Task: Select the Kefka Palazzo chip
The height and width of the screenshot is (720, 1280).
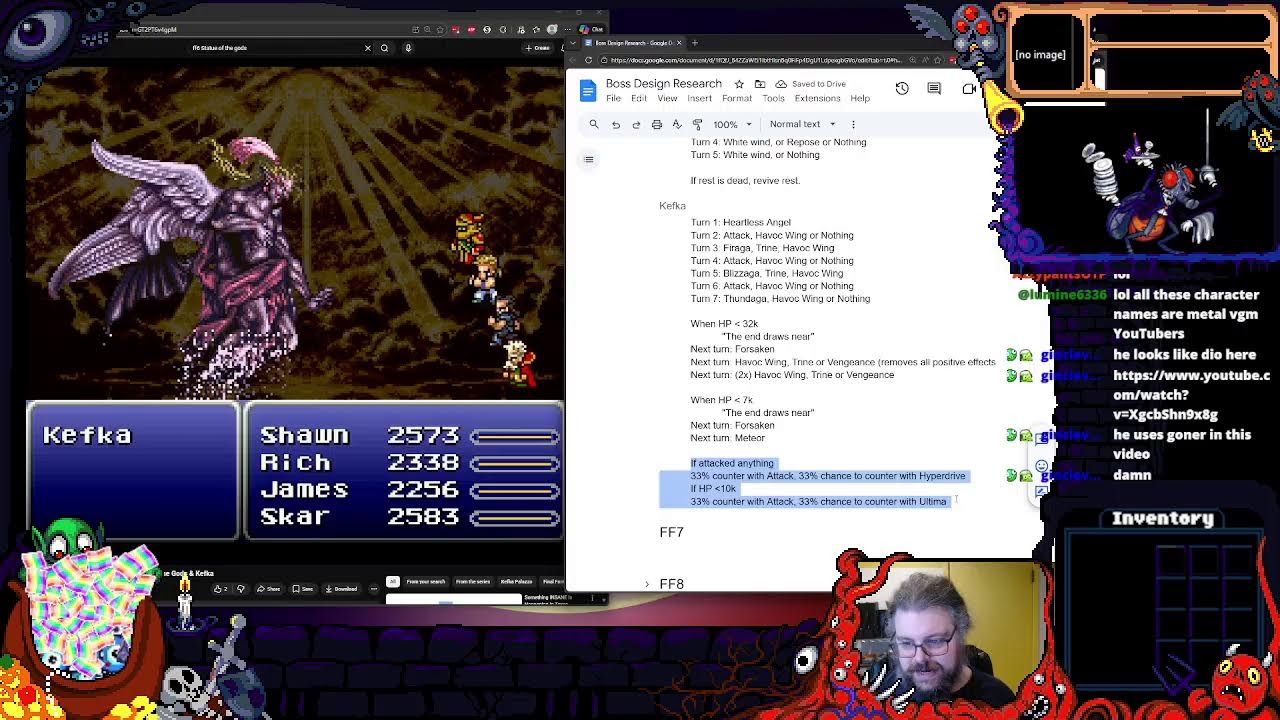Action: click(517, 581)
